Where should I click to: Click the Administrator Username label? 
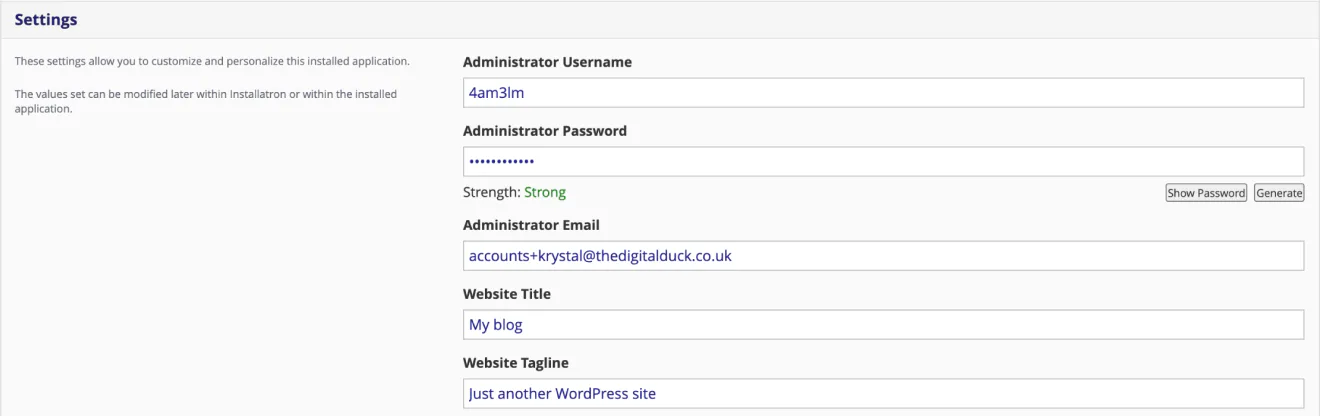pos(547,62)
